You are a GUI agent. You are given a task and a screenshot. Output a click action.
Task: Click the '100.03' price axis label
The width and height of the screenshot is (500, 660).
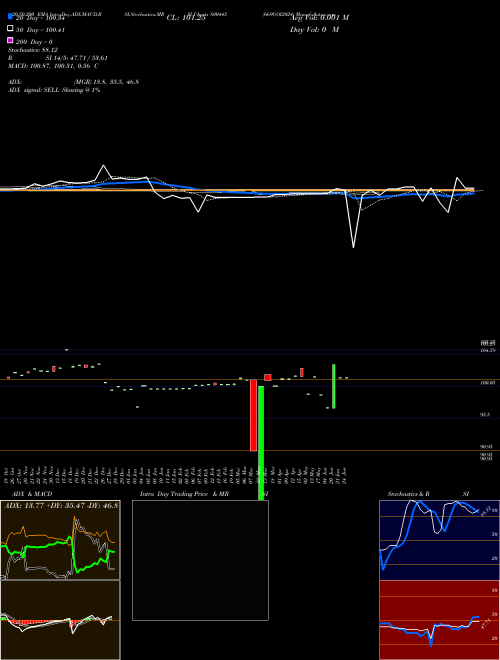pyautogui.click(x=488, y=383)
